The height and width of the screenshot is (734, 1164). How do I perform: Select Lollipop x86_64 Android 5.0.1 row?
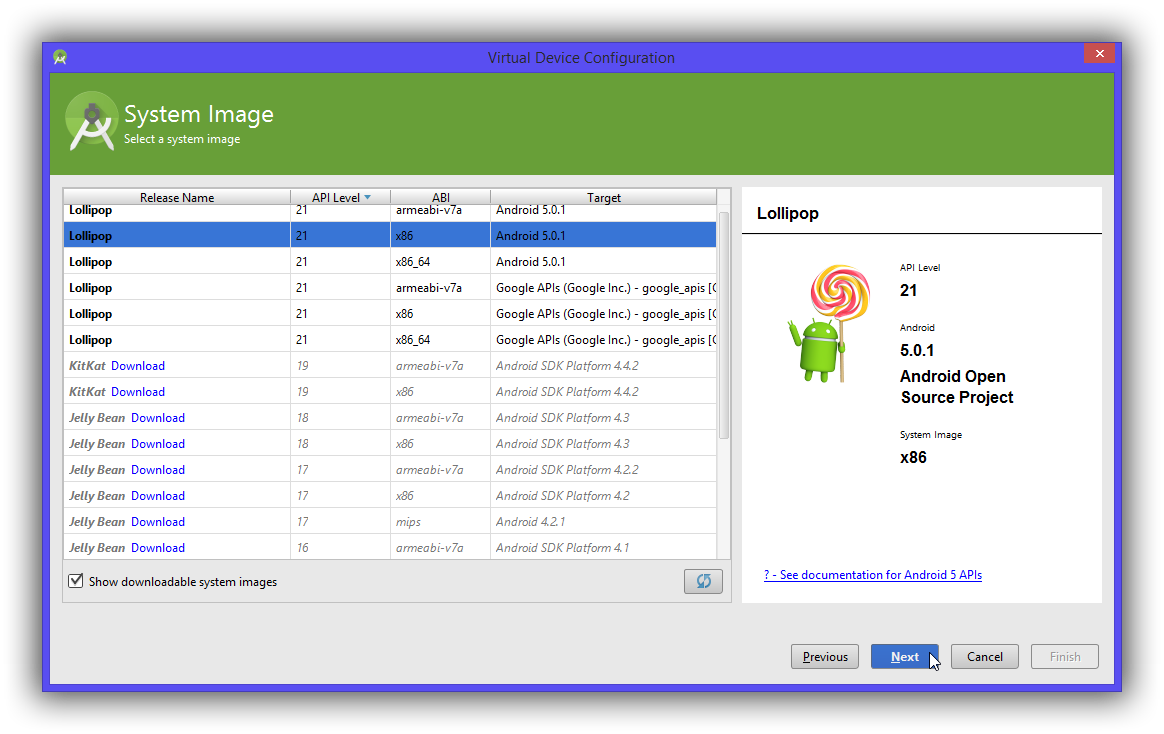pyautogui.click(x=390, y=261)
